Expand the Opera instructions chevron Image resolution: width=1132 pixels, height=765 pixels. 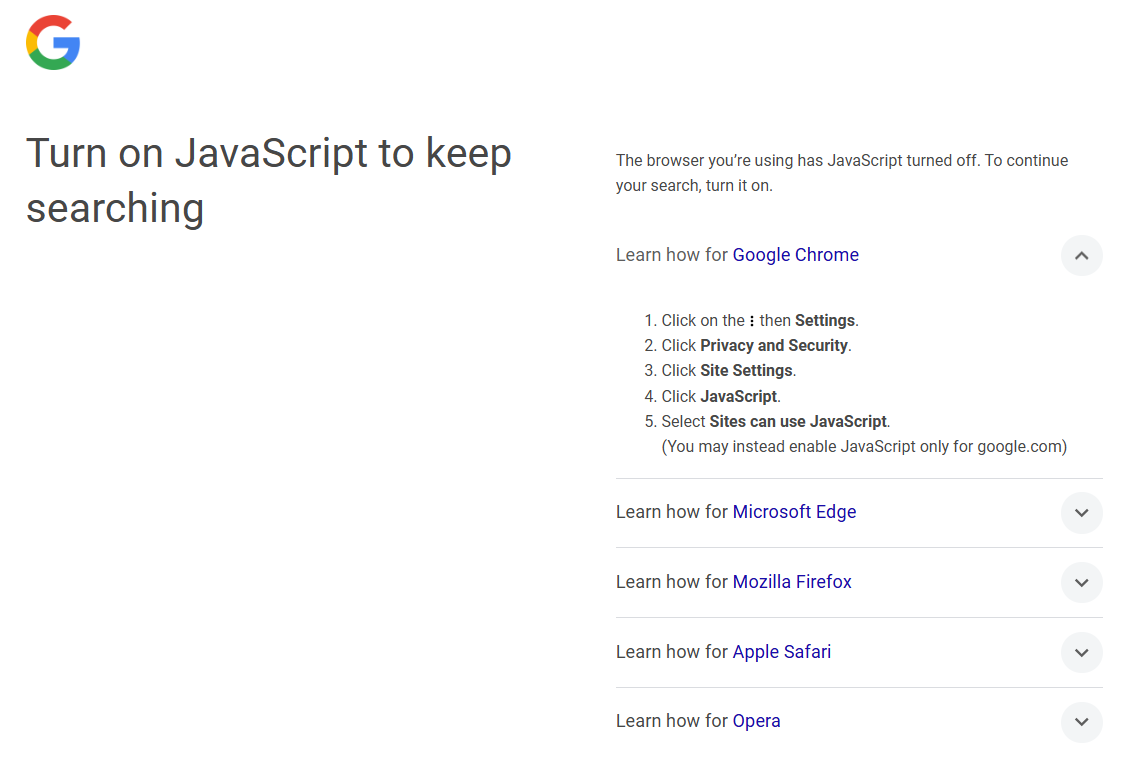click(x=1081, y=722)
